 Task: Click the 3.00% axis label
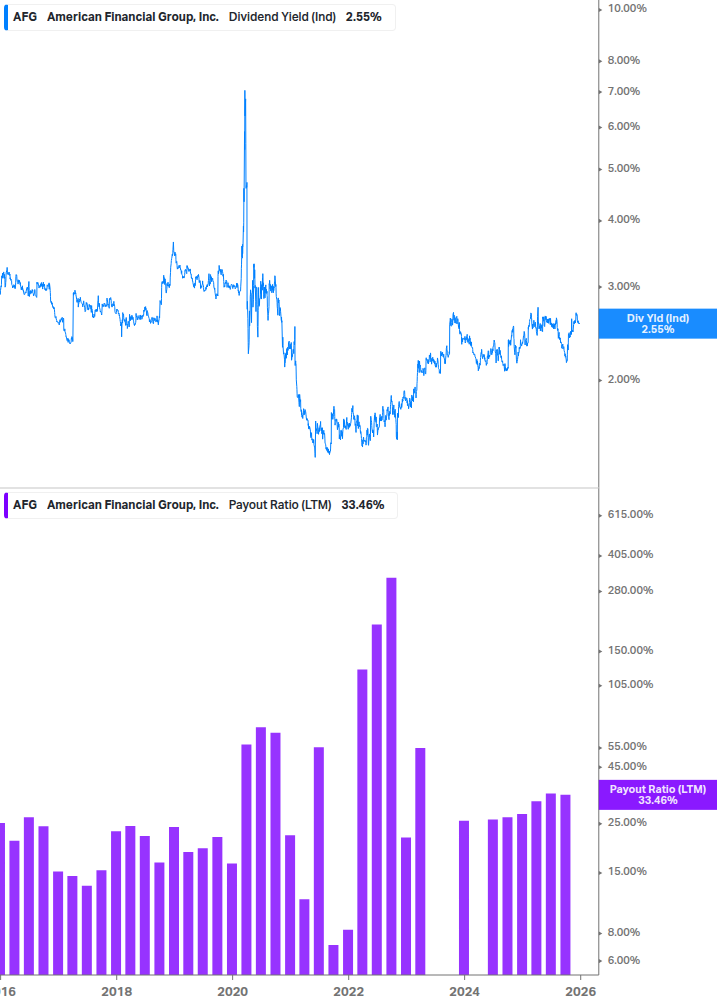[x=623, y=287]
